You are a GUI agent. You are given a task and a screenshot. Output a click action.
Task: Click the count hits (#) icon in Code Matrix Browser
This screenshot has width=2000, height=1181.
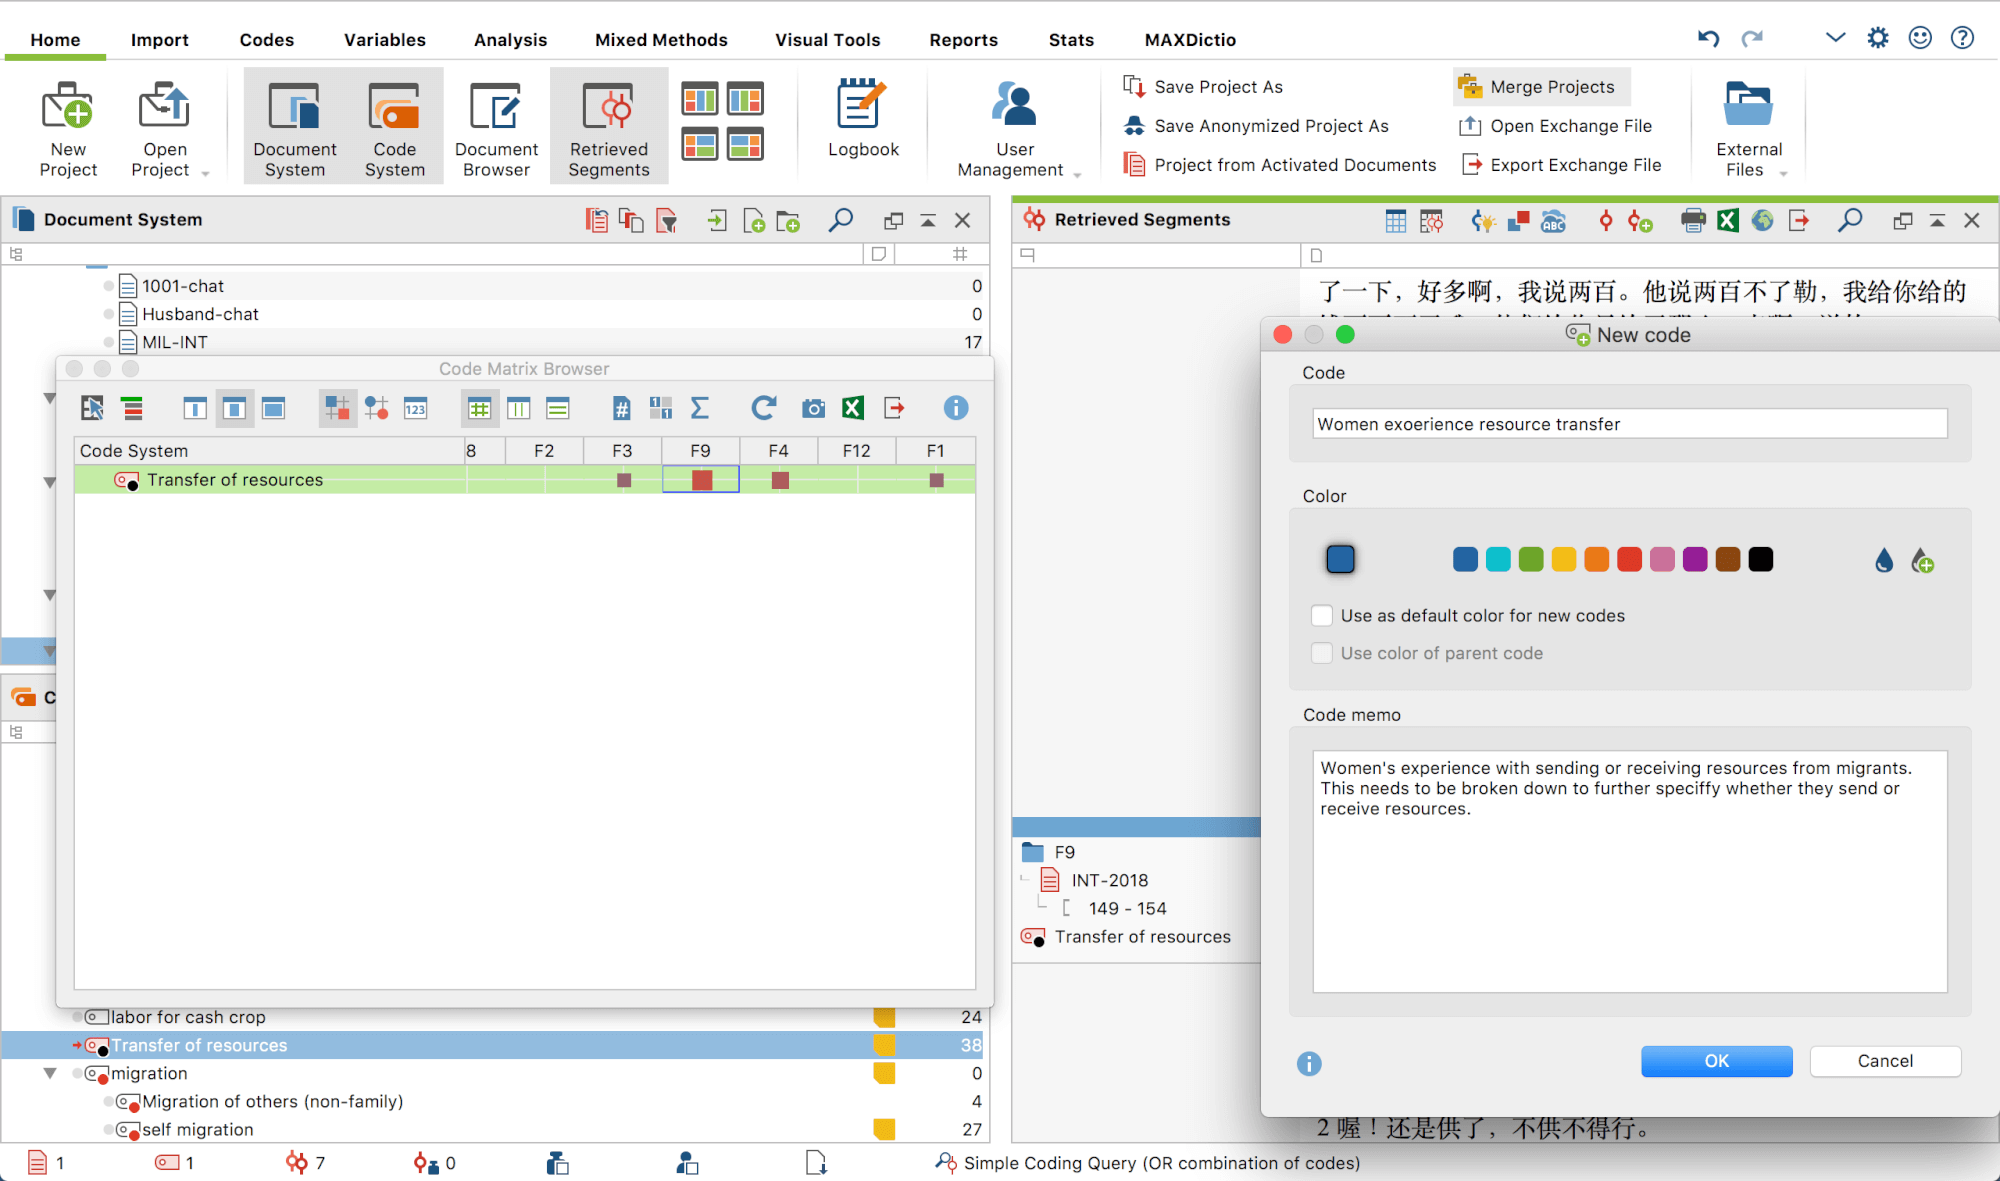[x=621, y=408]
